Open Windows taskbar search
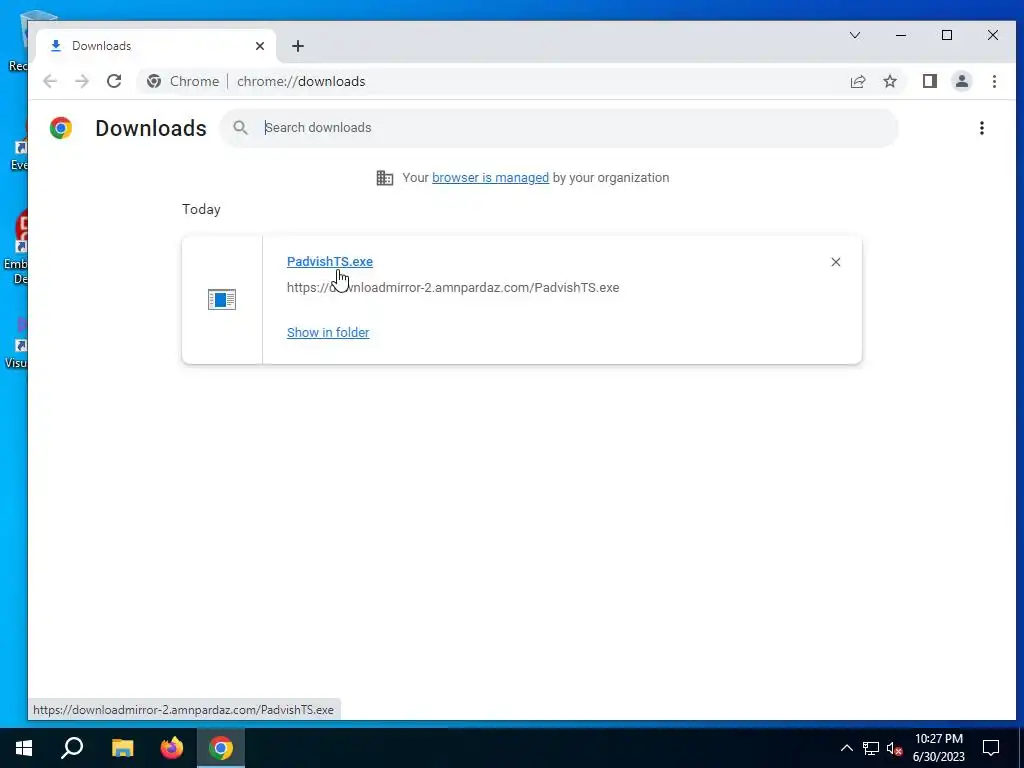The image size is (1024, 768). pos(72,748)
